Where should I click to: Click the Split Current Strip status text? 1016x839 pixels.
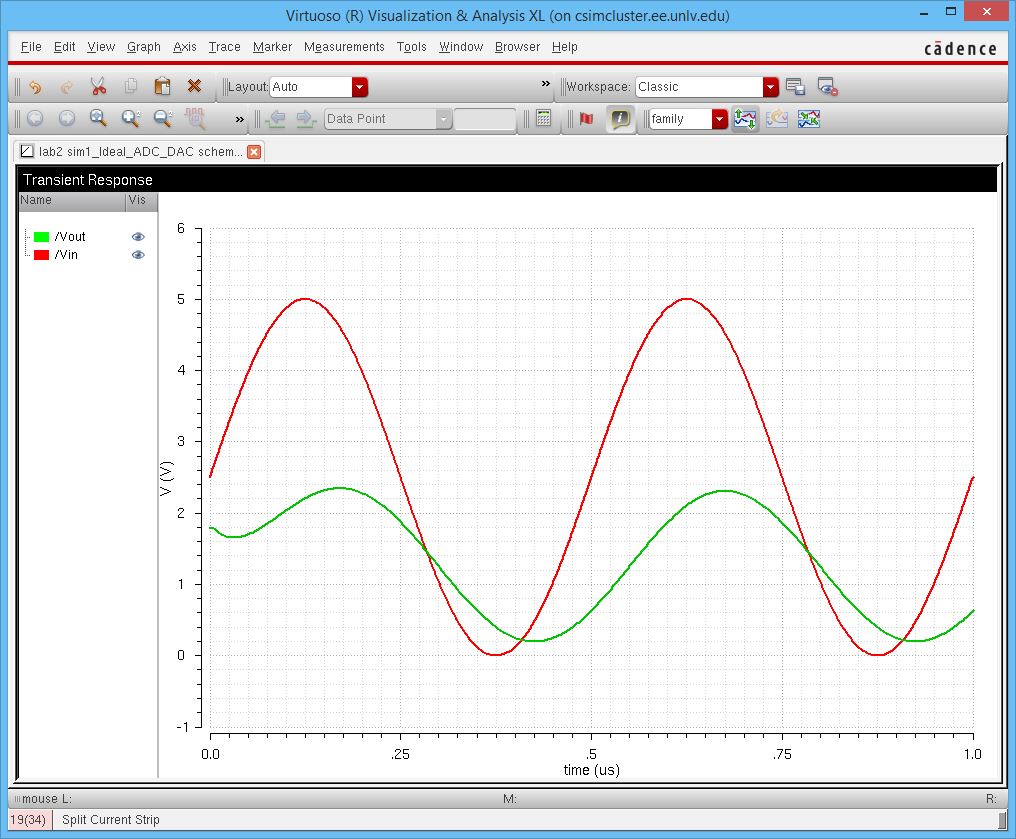click(110, 820)
